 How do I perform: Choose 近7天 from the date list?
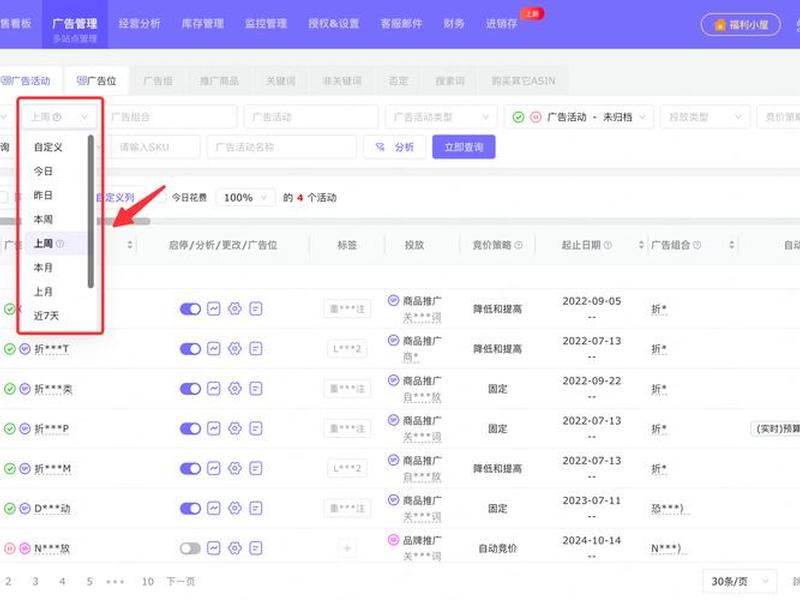pyautogui.click(x=55, y=316)
